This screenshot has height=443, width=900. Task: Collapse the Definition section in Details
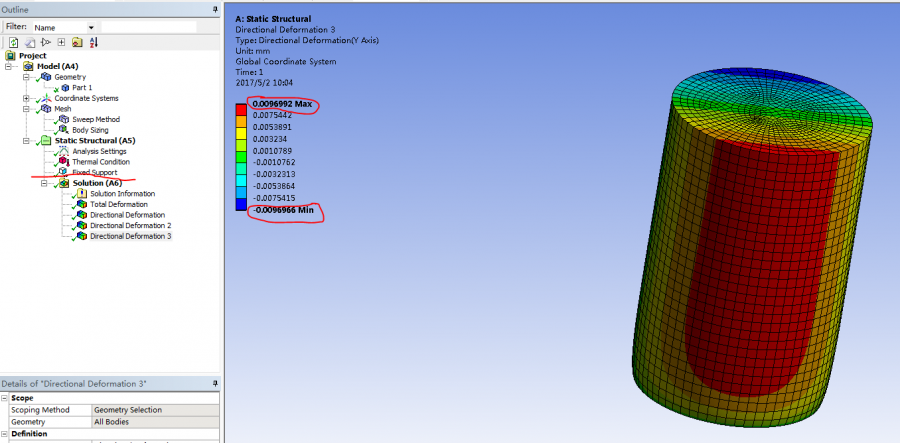pos(5,434)
